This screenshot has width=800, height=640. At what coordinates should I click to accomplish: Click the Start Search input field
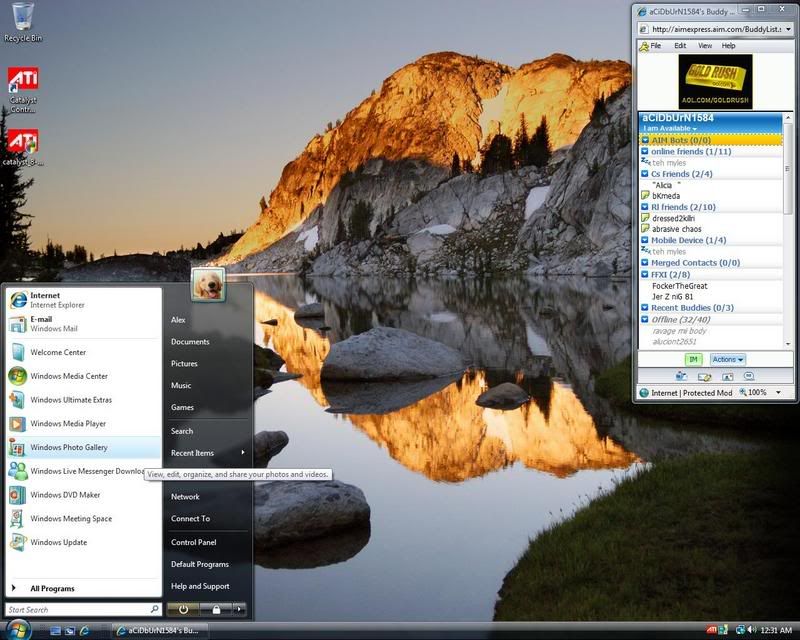(84, 609)
